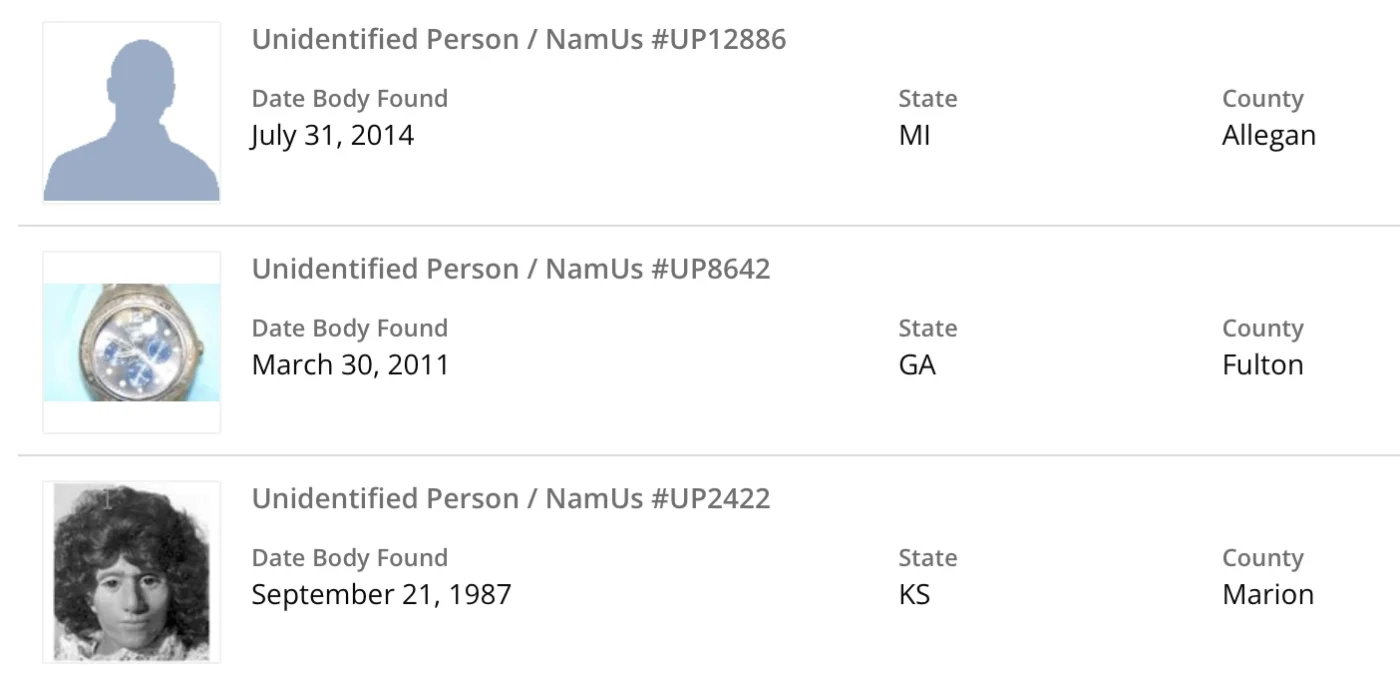Select the state value KS
Viewport: 1400px width, 680px height.
[914, 594]
